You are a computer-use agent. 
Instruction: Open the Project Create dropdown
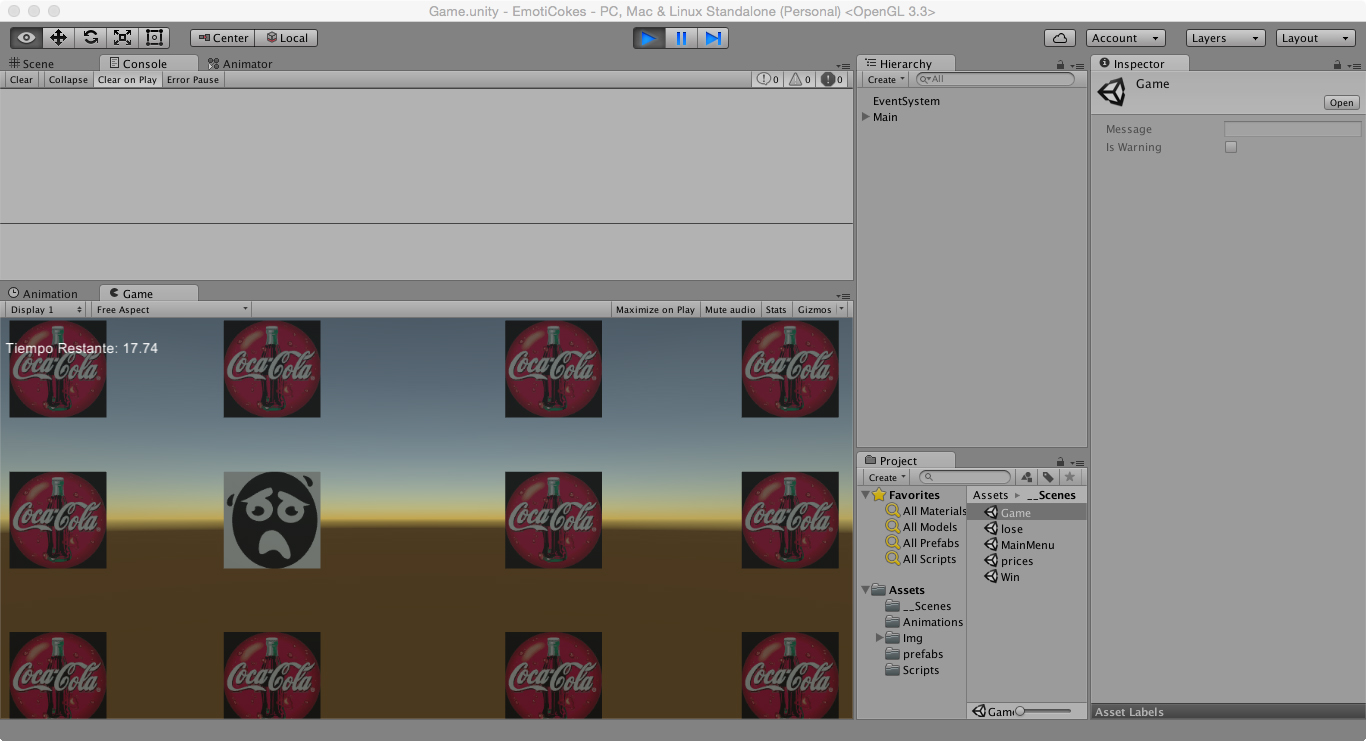886,478
